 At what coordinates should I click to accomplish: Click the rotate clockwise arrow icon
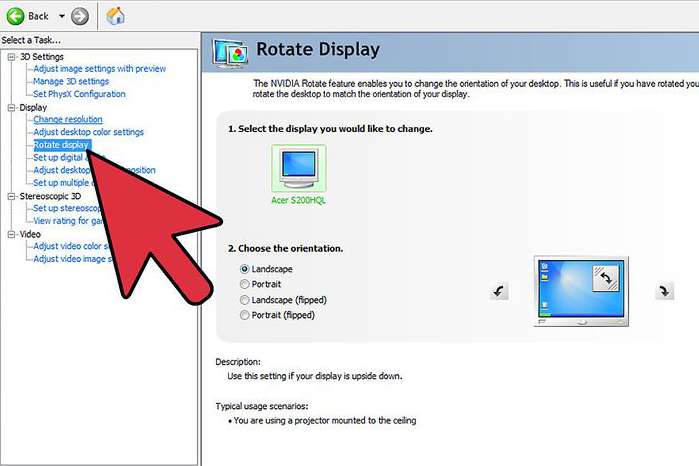coord(664,291)
